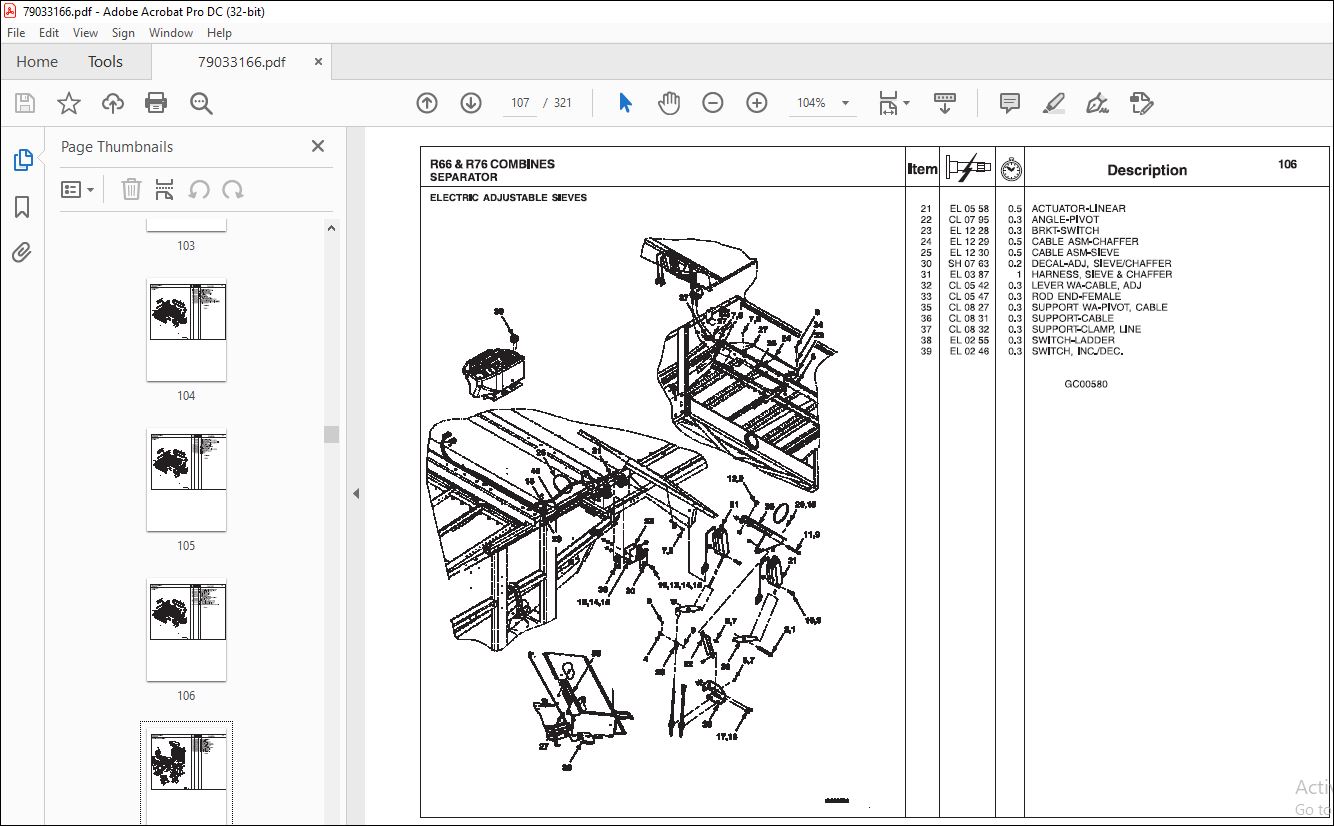
Task: Select the Highlight text pen
Action: point(1053,103)
